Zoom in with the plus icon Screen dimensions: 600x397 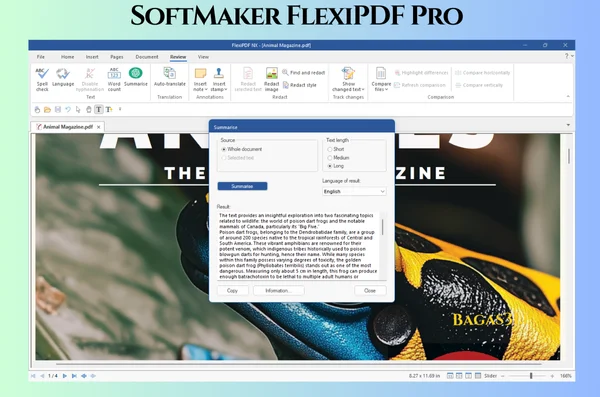(552, 376)
